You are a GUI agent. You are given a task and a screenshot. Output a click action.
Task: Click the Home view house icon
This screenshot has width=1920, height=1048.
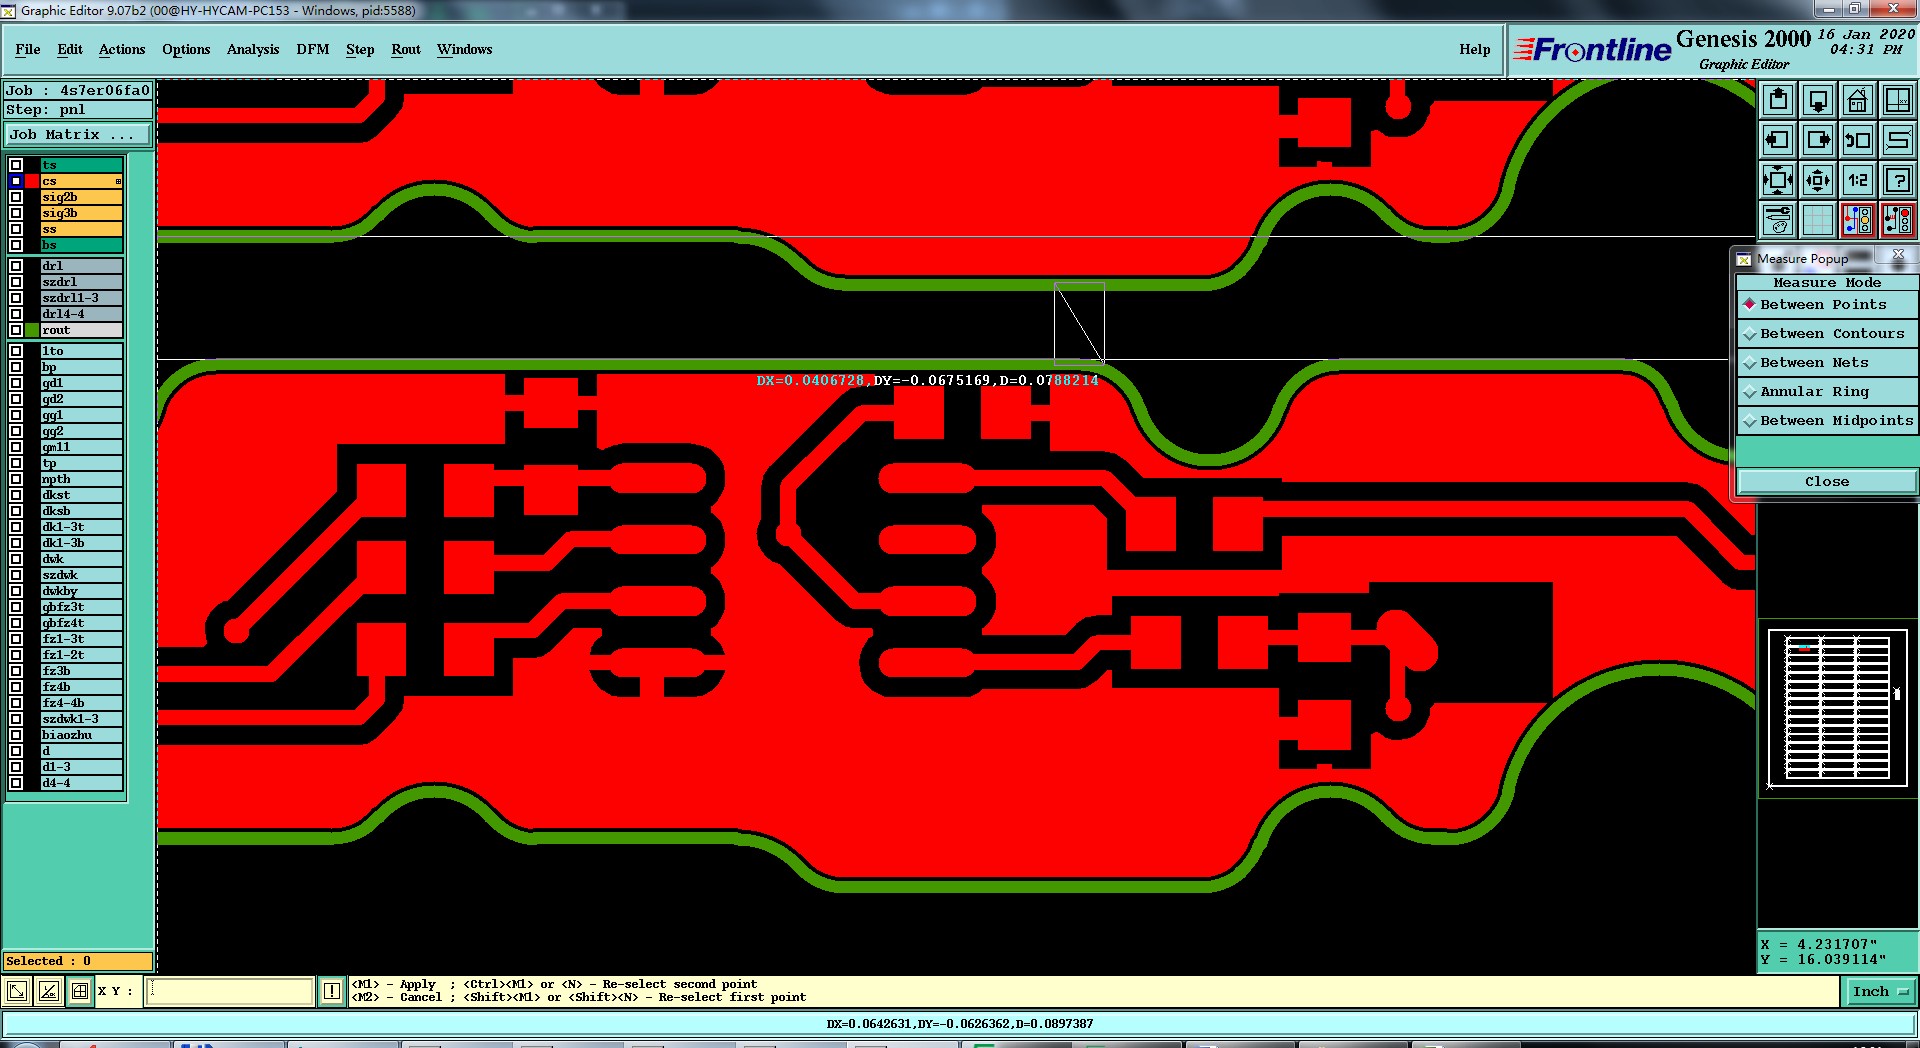coord(1858,100)
